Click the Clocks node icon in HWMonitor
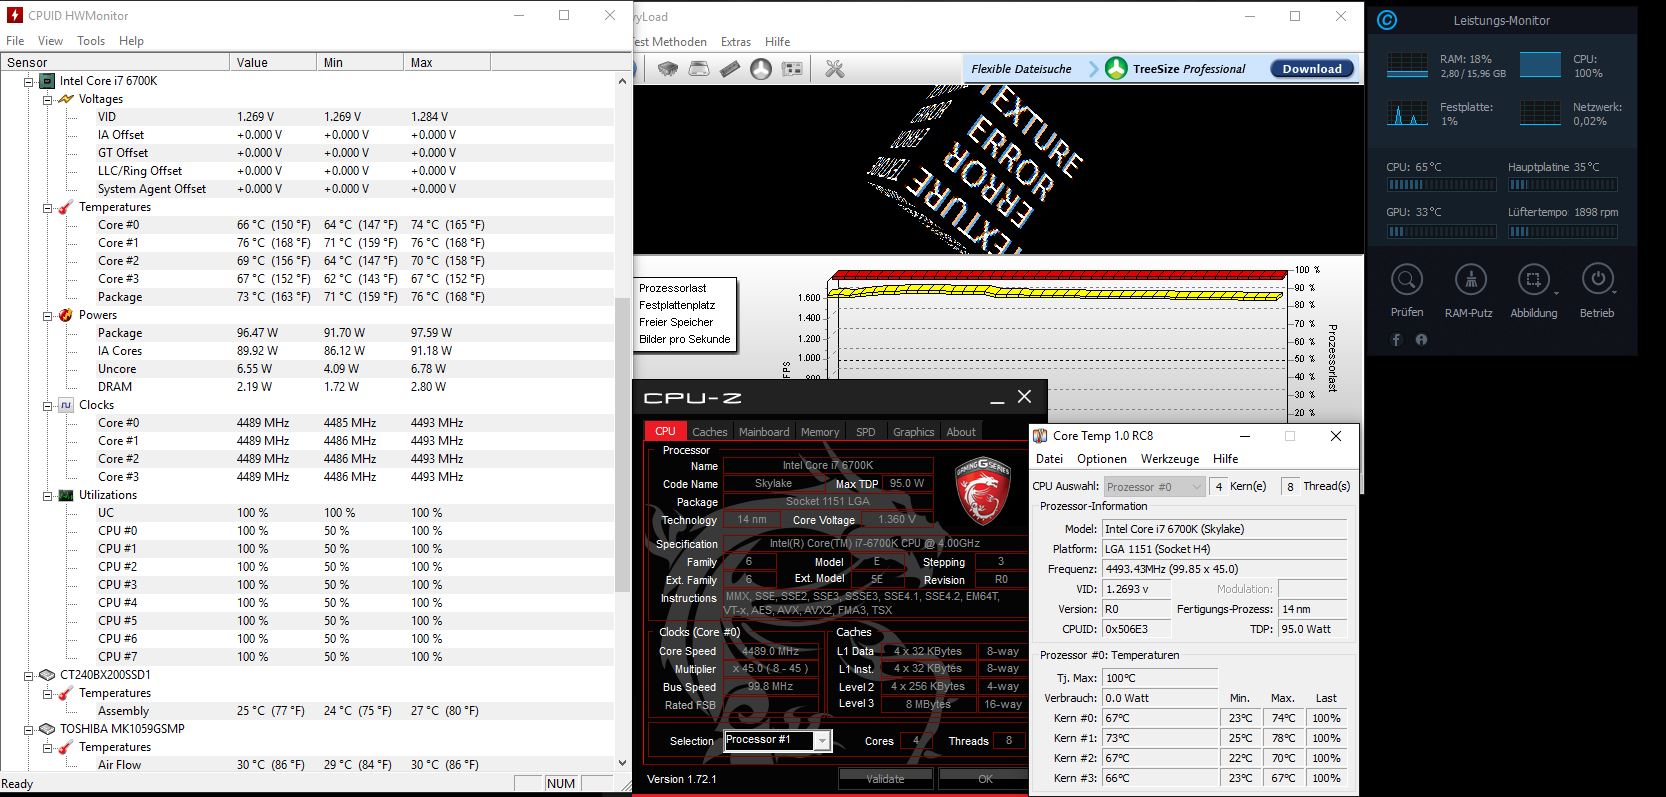 point(66,405)
